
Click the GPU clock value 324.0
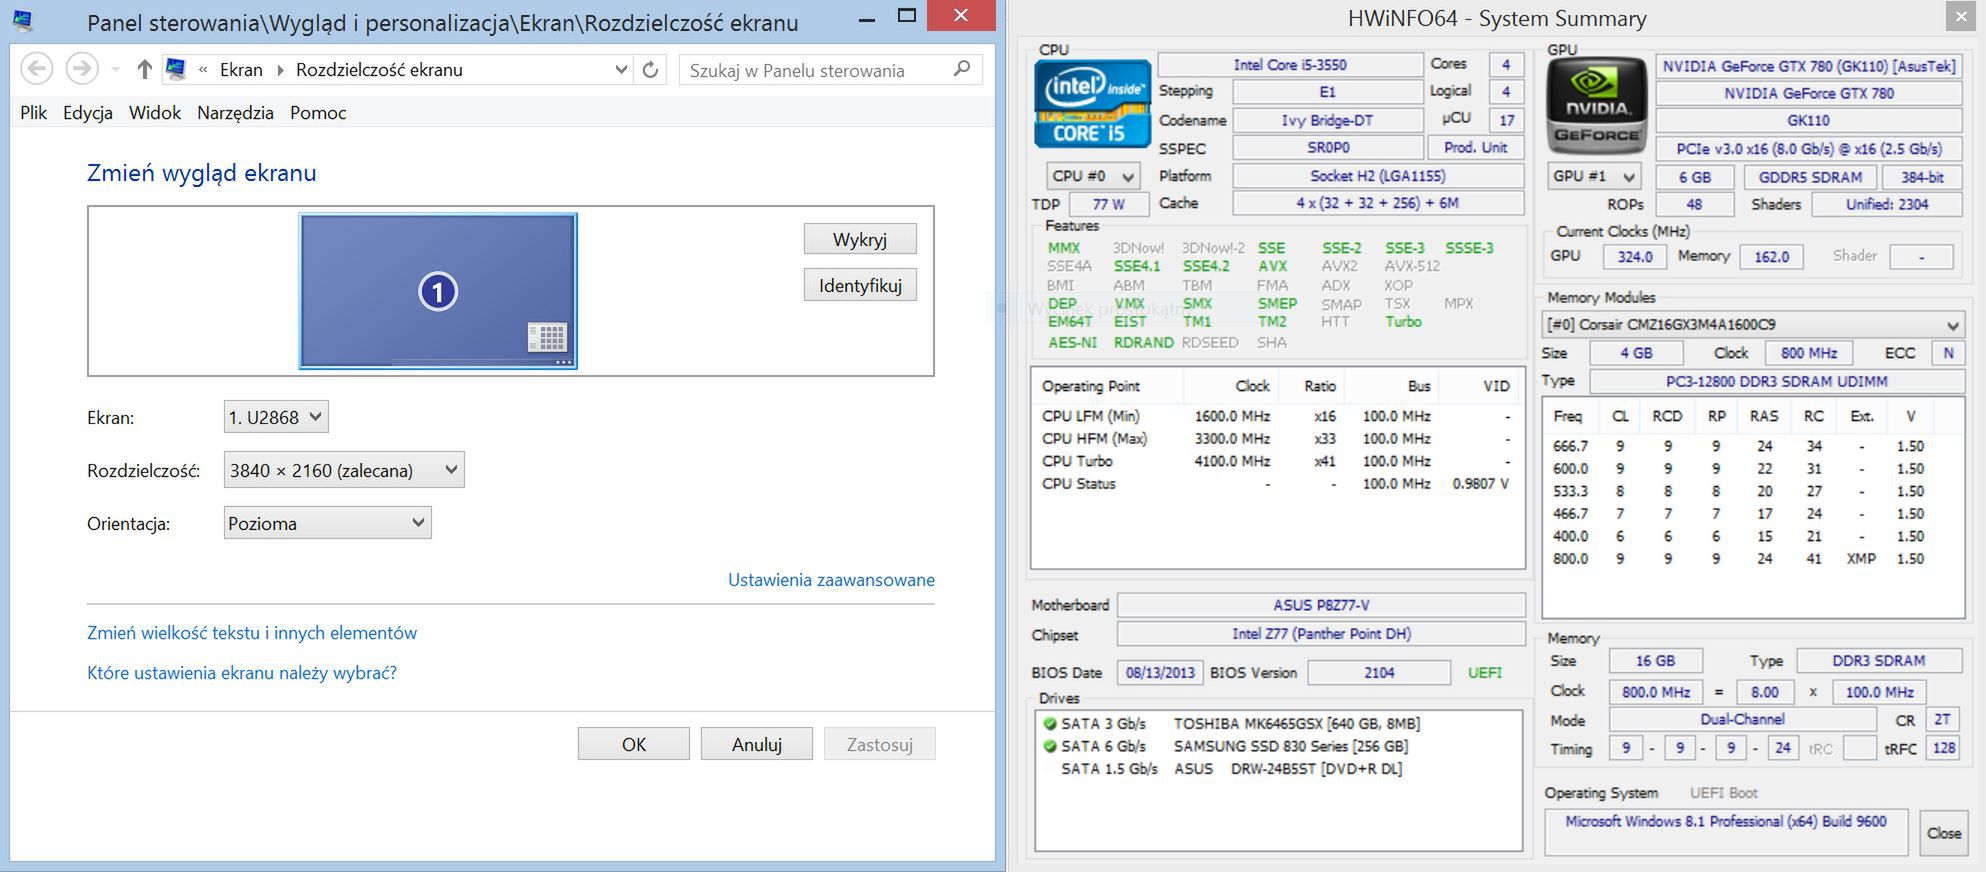point(1635,257)
